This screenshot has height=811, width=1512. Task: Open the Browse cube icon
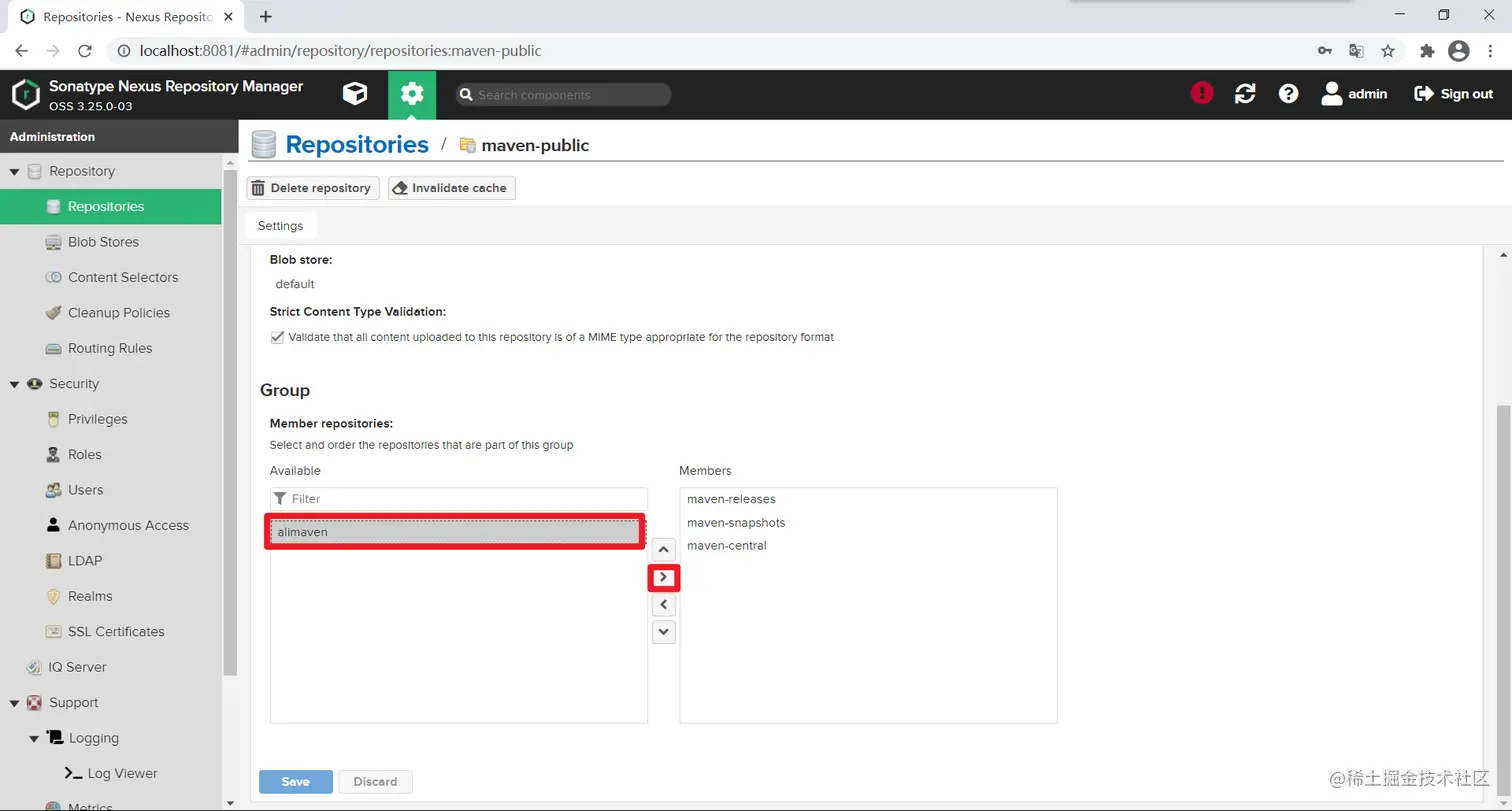[355, 94]
